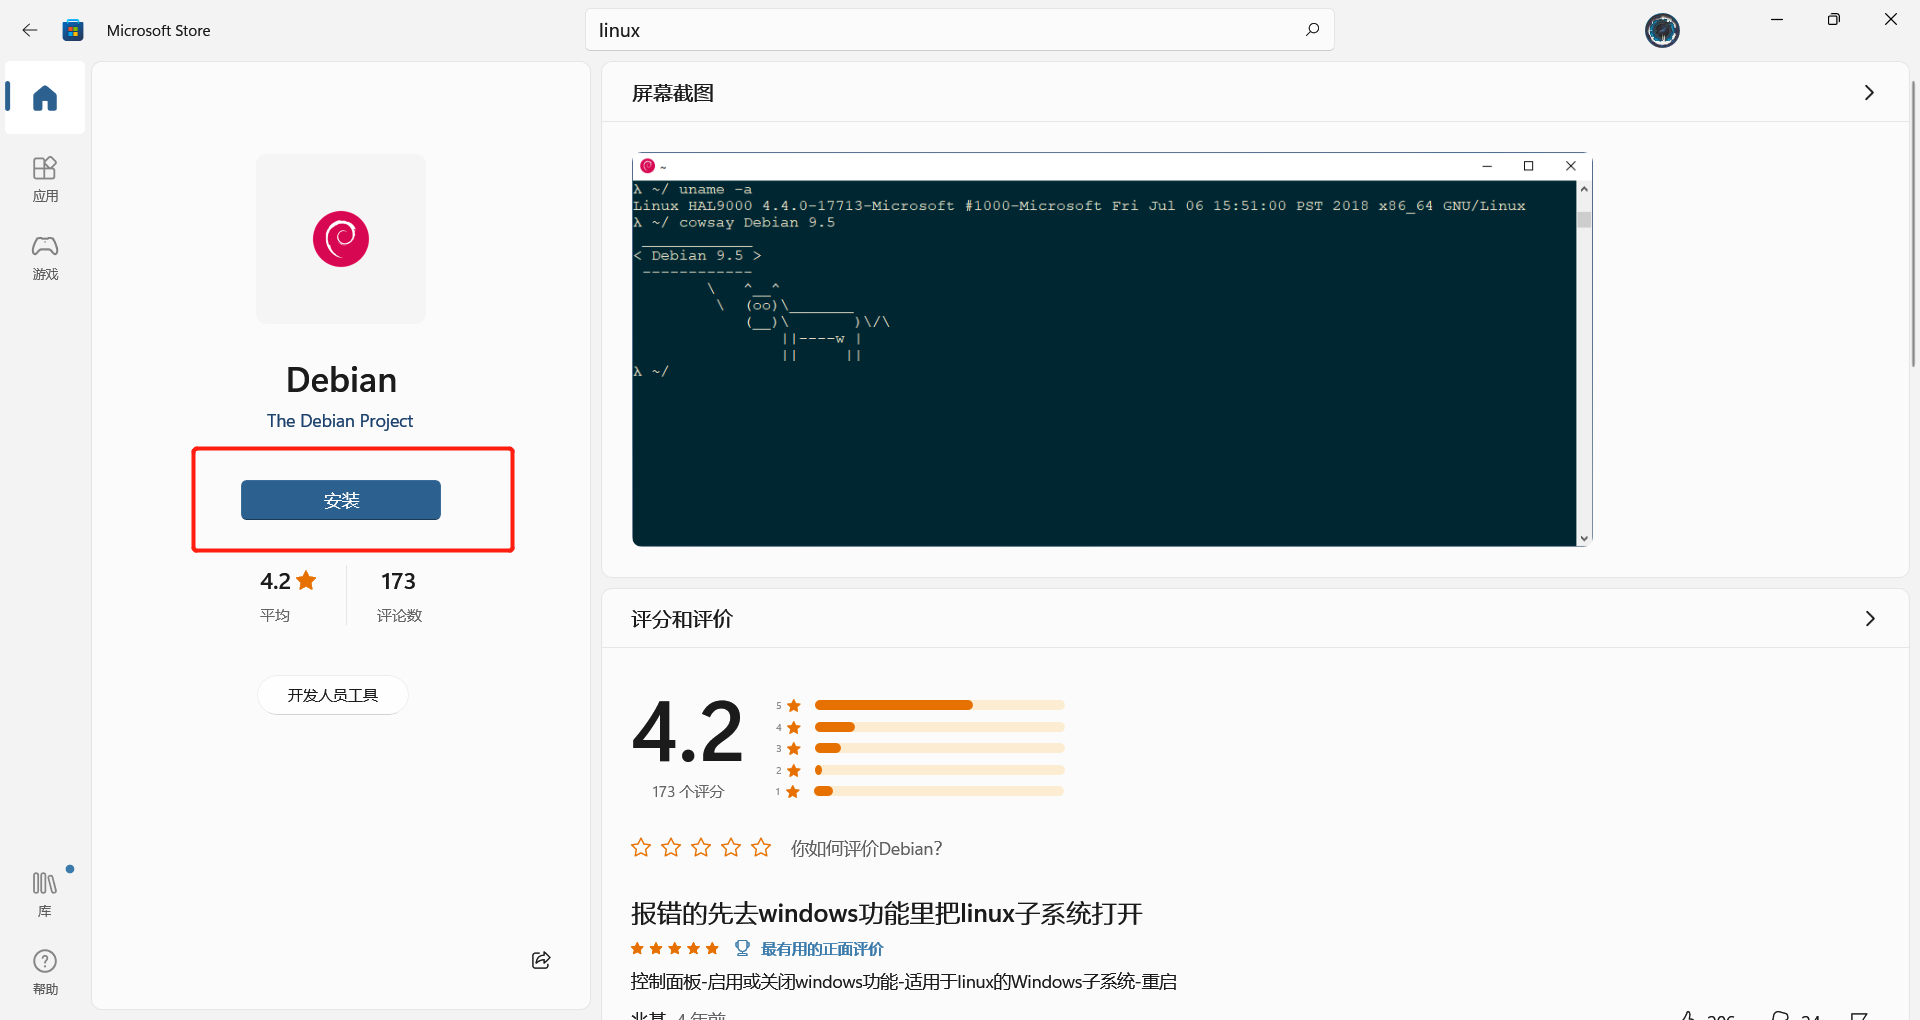Click the page's vertical scrollbar
The width and height of the screenshot is (1920, 1020).
1913,223
